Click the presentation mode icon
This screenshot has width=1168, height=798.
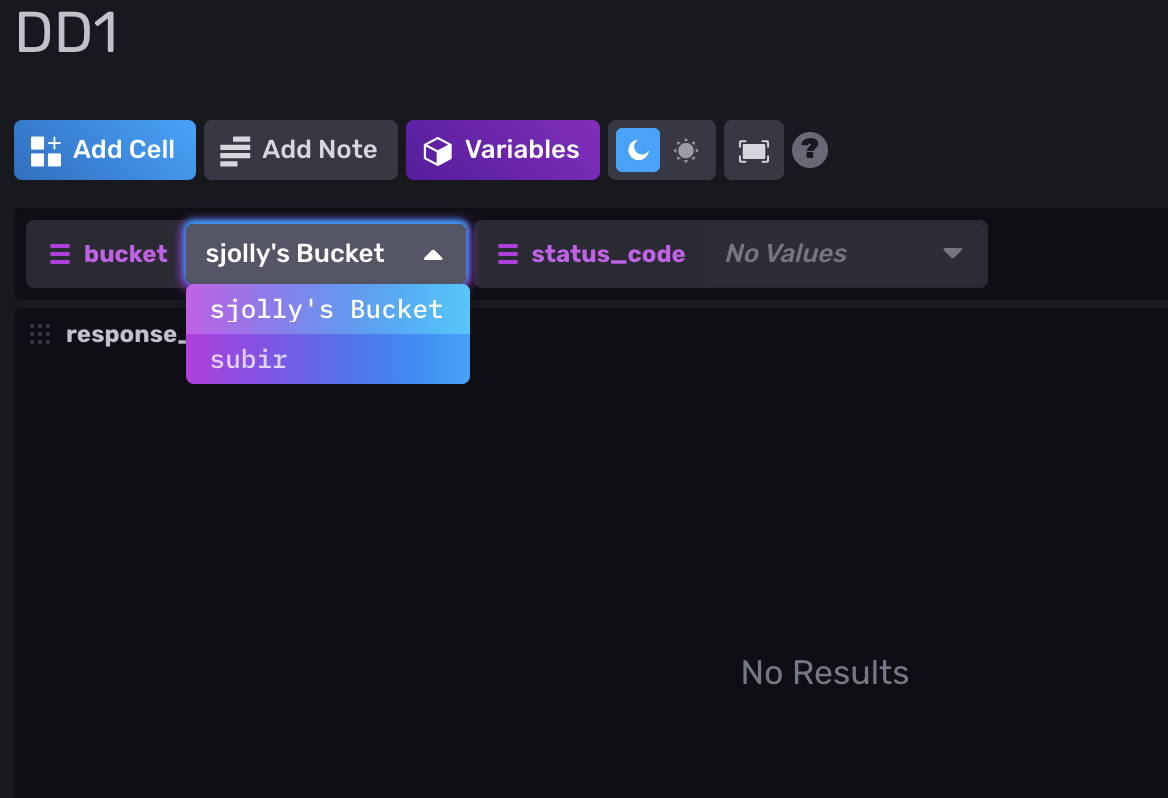(x=753, y=149)
